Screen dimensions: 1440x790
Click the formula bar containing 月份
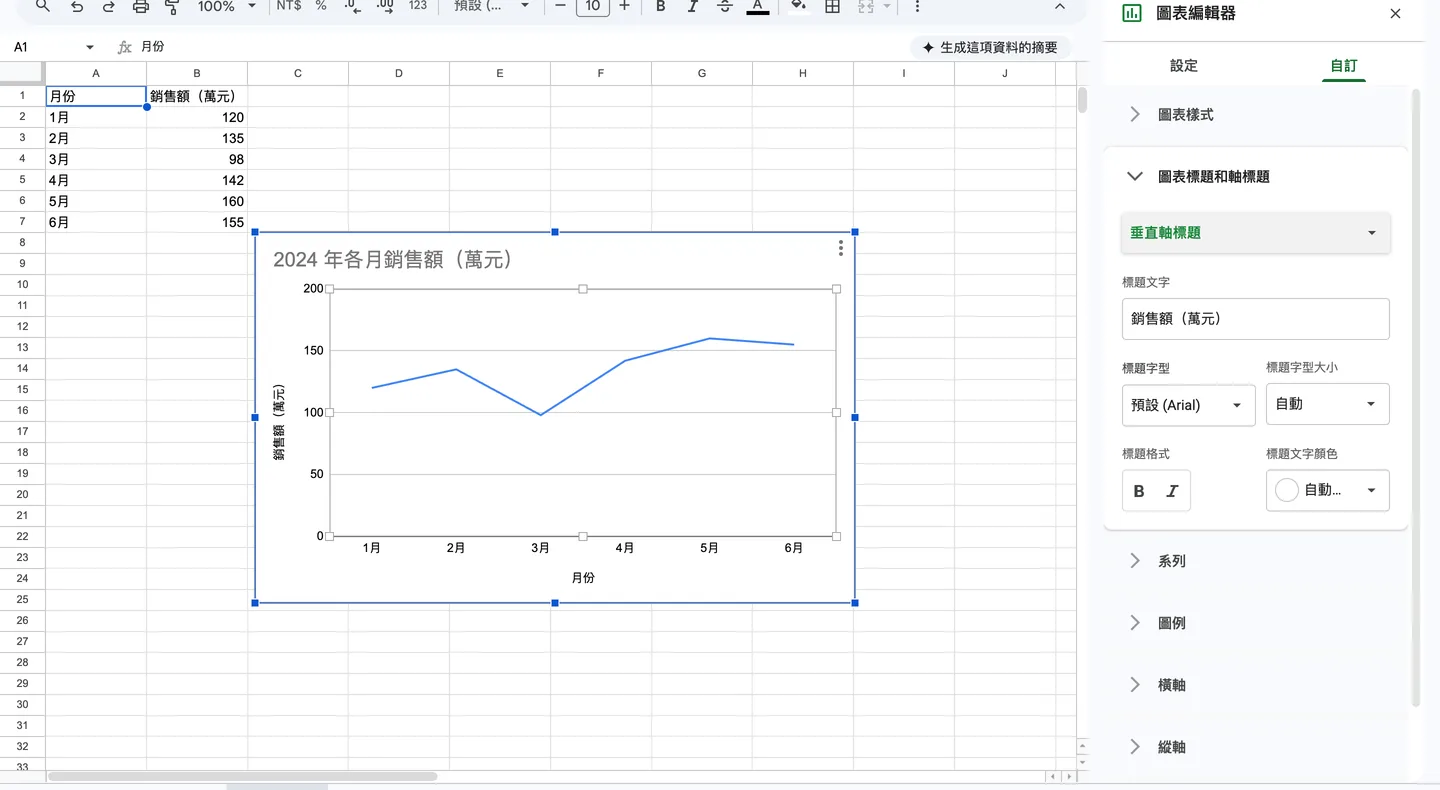point(520,47)
